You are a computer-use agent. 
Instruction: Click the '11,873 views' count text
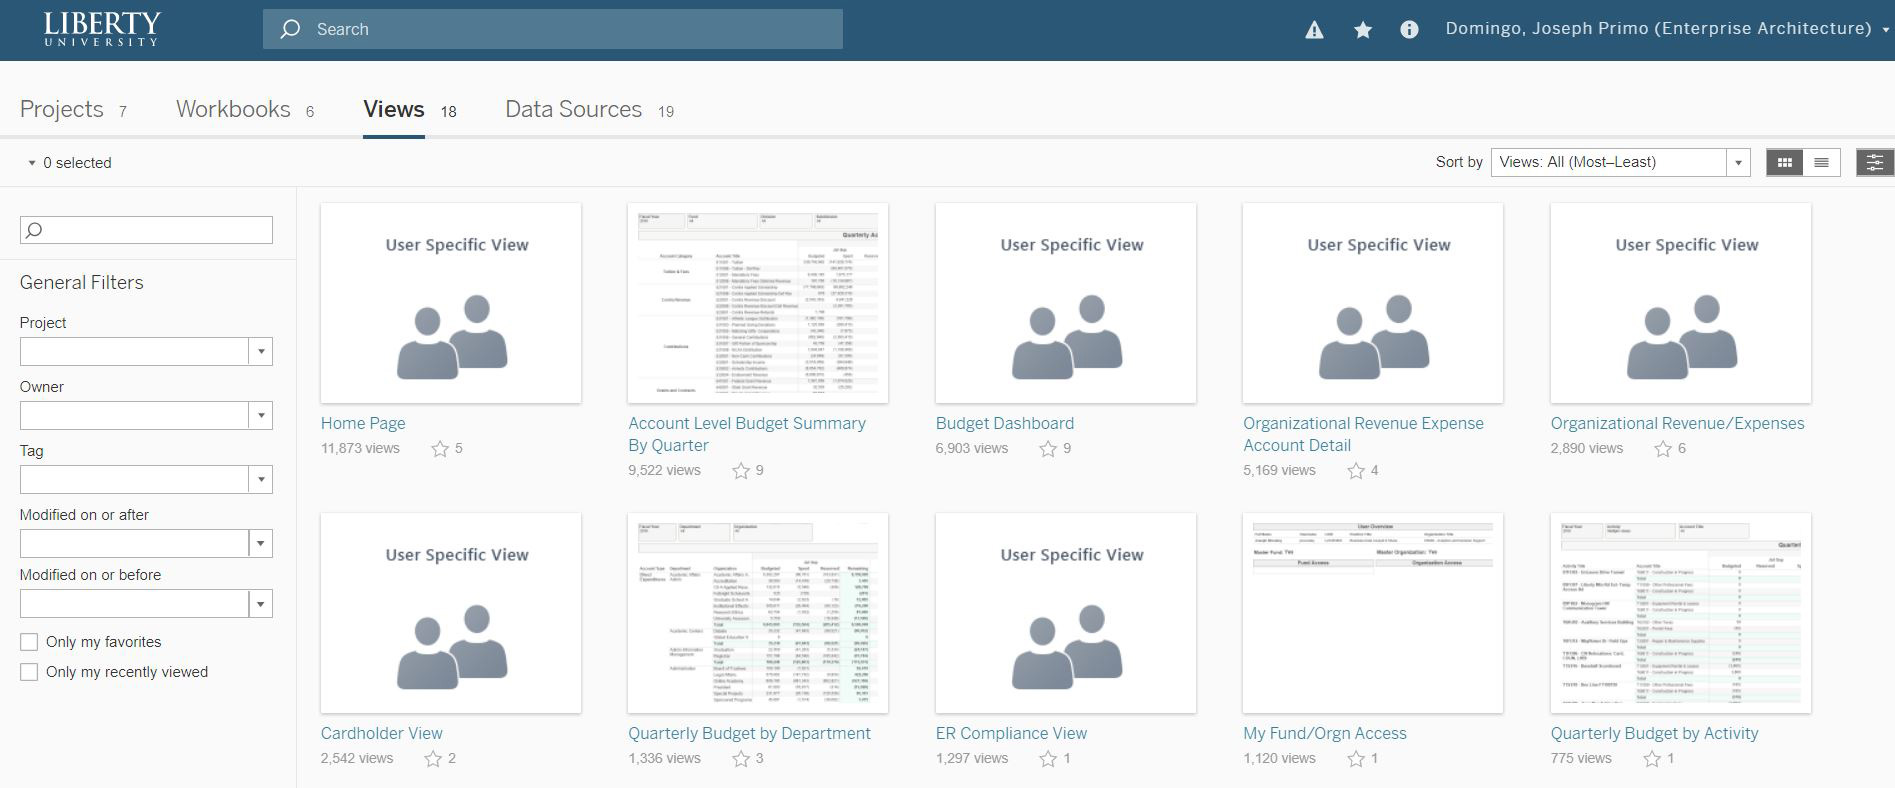(x=360, y=449)
